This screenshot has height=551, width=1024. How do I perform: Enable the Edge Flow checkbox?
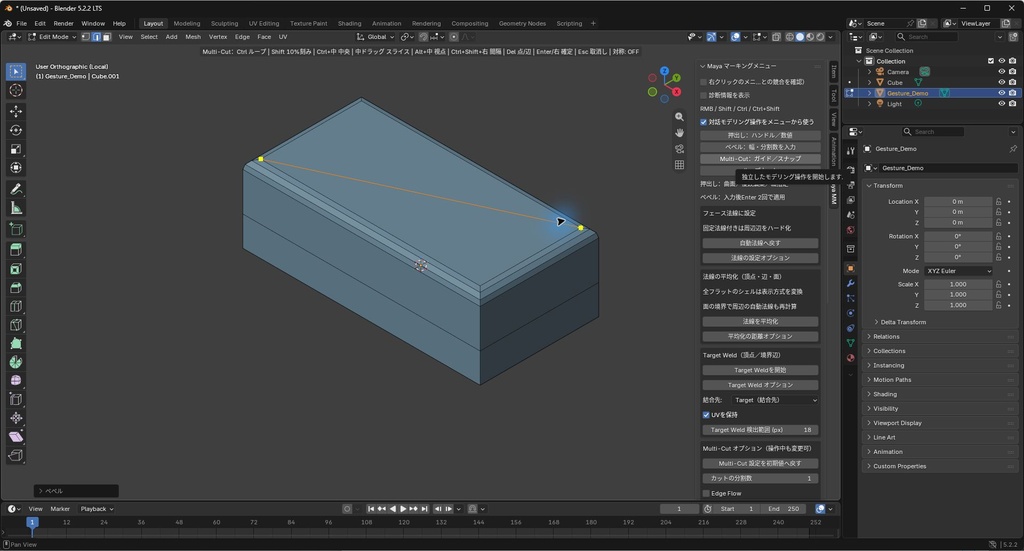[x=706, y=494]
